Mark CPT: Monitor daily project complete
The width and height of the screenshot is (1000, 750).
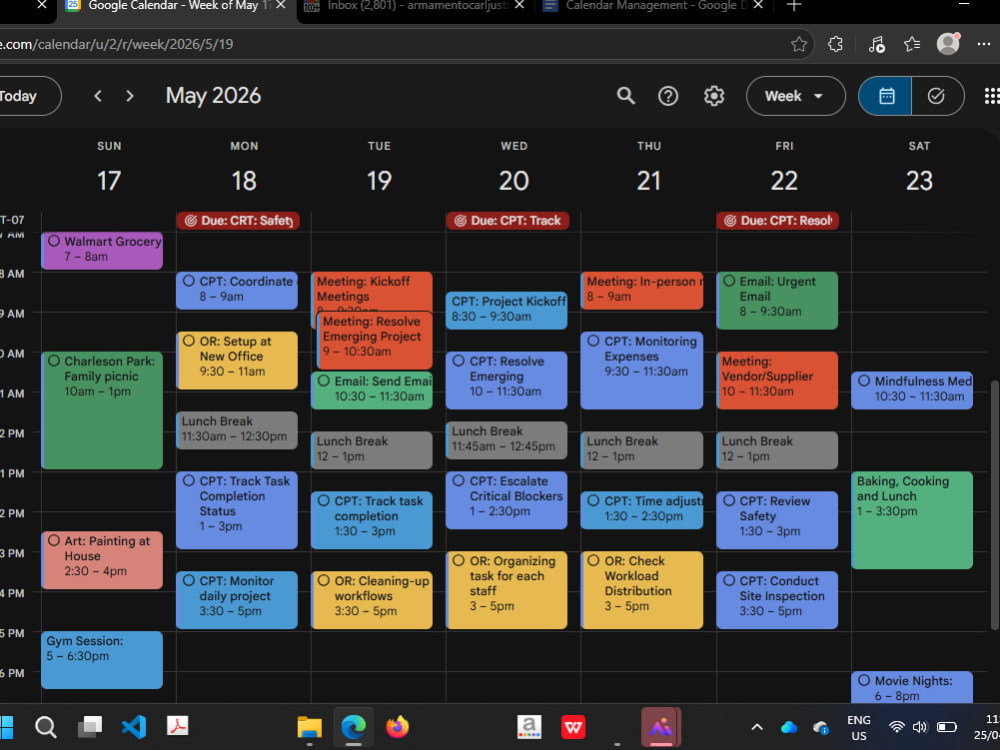(x=189, y=580)
